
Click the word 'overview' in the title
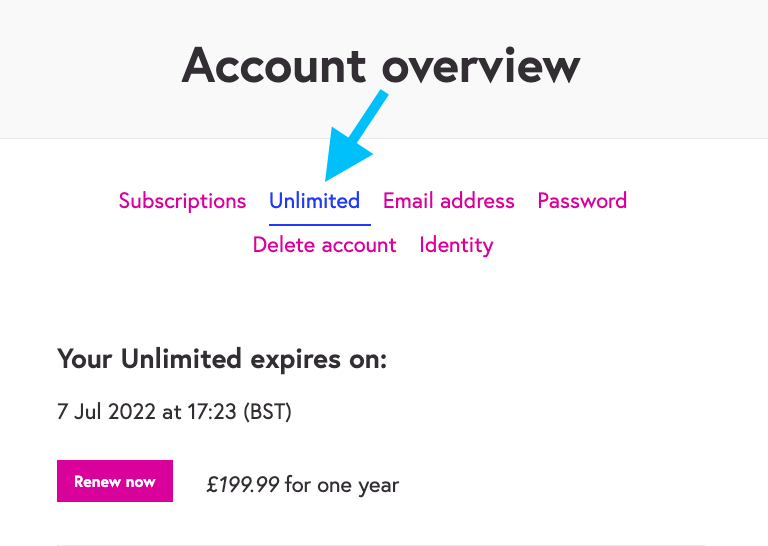[482, 66]
